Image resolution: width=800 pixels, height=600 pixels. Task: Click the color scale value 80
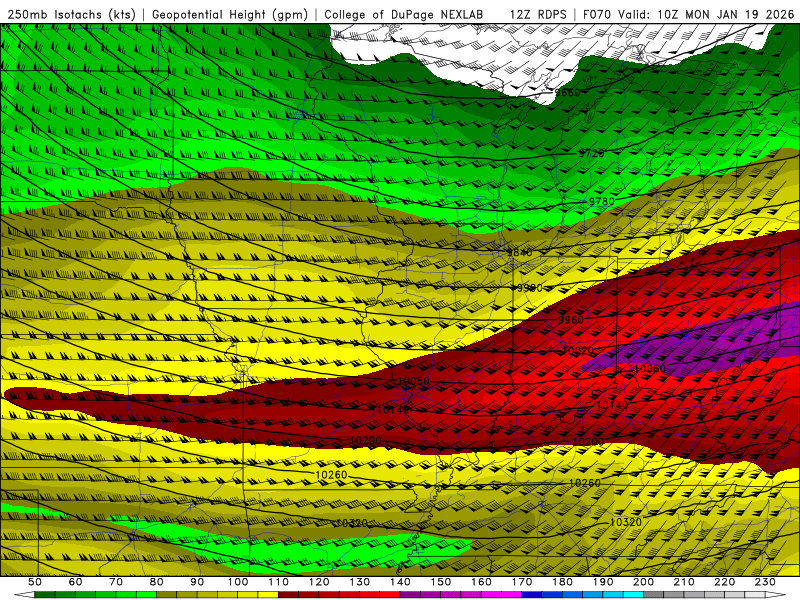[x=157, y=582]
